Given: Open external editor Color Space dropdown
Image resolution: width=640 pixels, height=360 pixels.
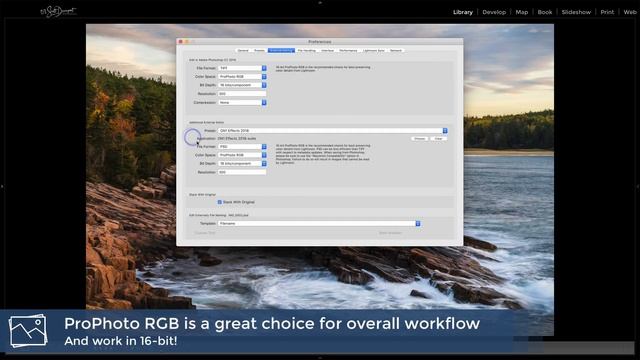Looking at the screenshot, I should click(242, 155).
